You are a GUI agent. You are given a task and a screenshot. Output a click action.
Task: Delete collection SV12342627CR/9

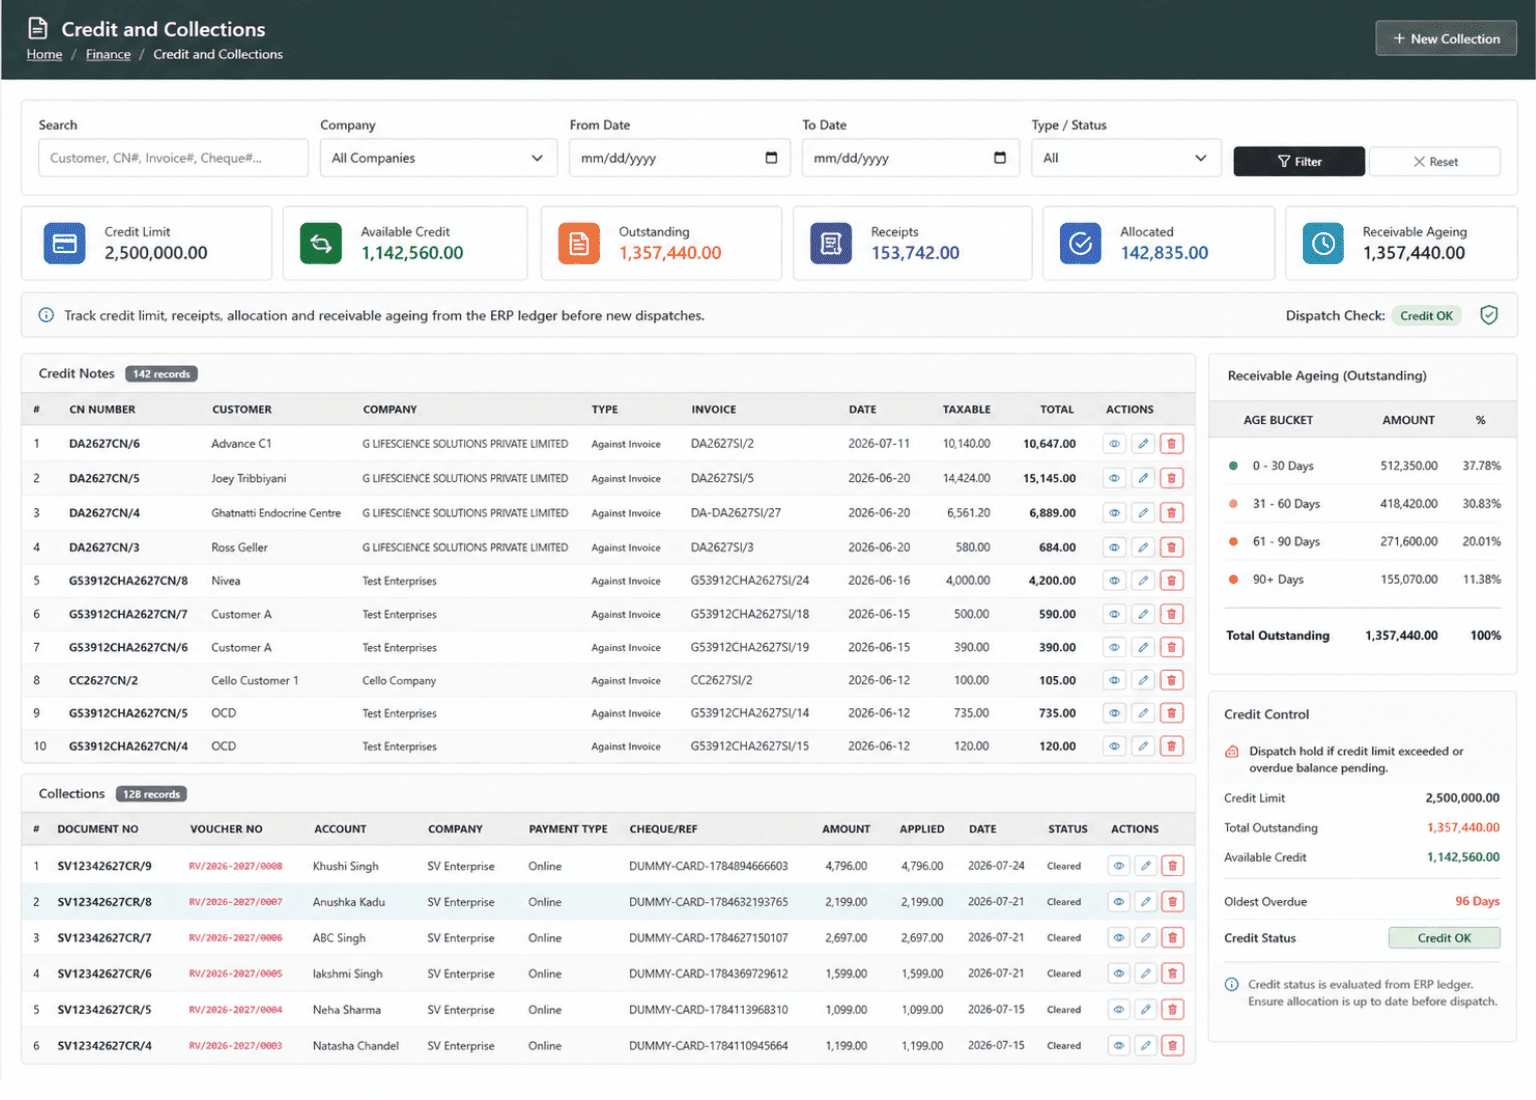pyautogui.click(x=1173, y=866)
